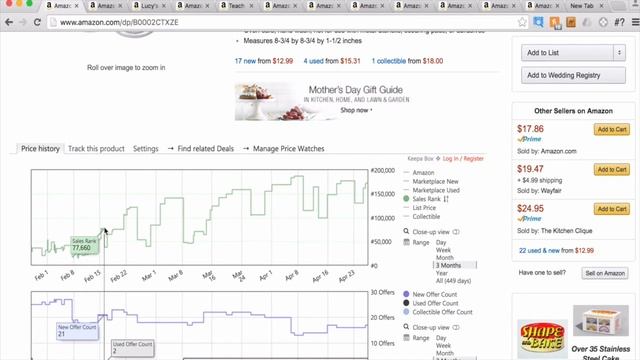This screenshot has width=640, height=360.
Task: Click the brown square extension icon
Action: point(571,22)
